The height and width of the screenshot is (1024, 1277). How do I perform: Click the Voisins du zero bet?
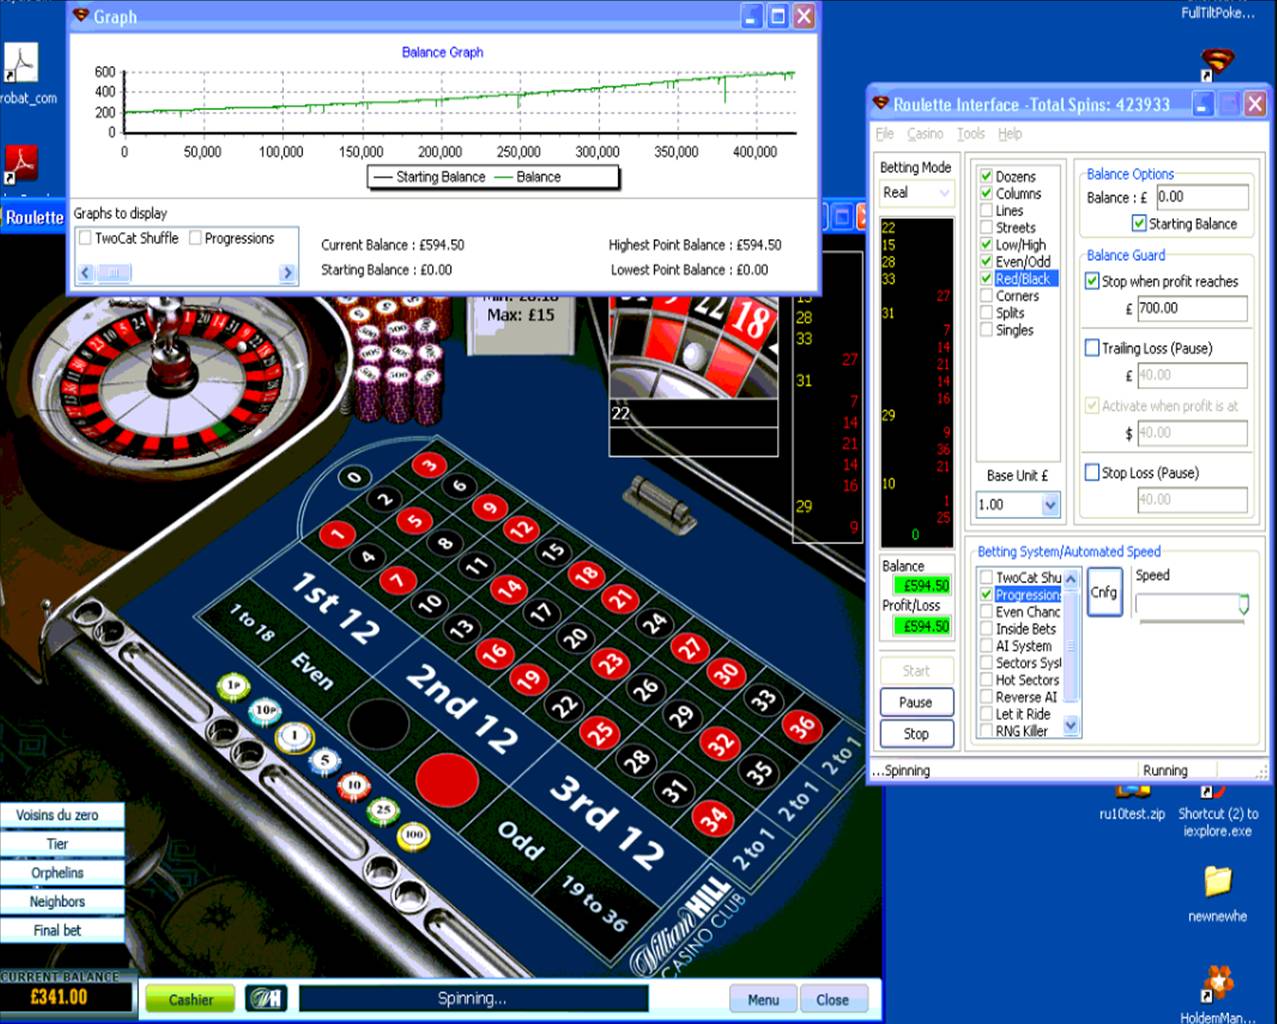61,815
